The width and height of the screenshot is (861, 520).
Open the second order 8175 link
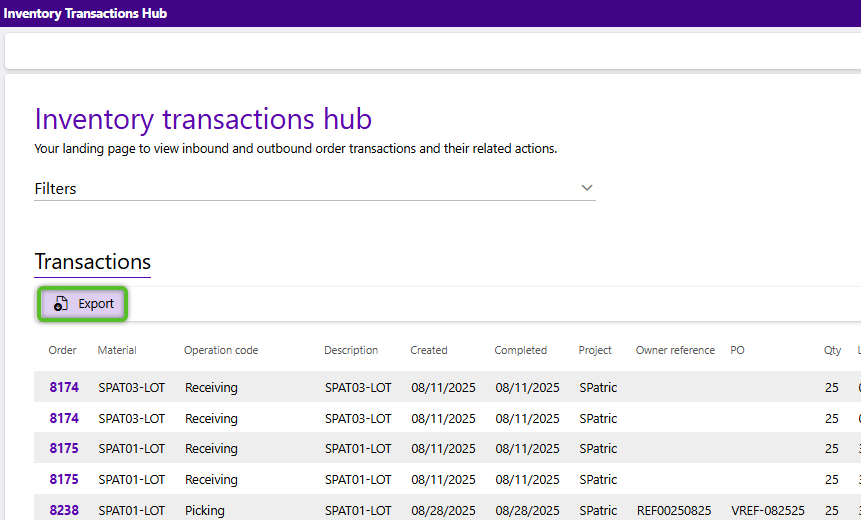coord(64,480)
